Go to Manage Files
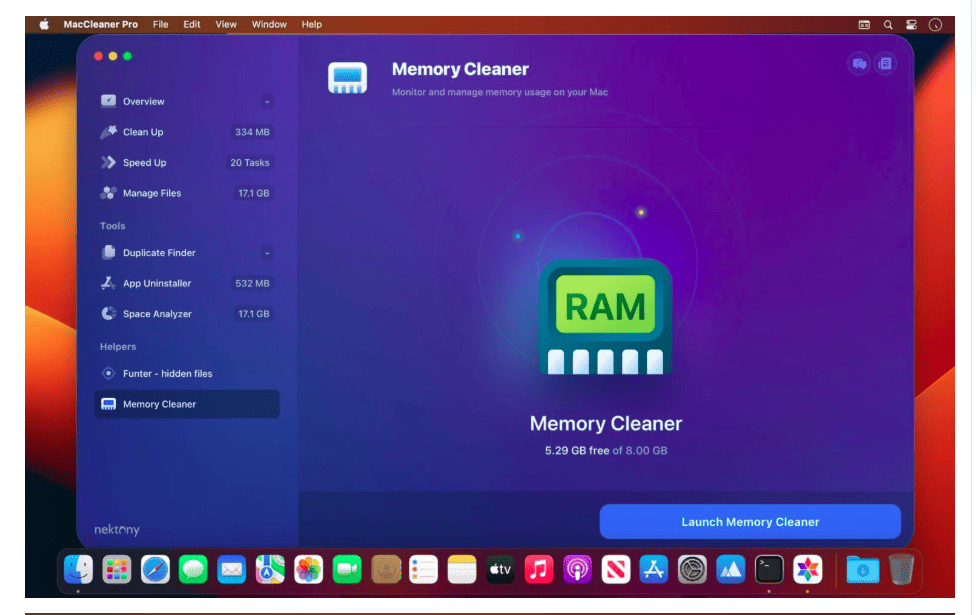Image resolution: width=976 pixels, height=615 pixels. point(187,193)
